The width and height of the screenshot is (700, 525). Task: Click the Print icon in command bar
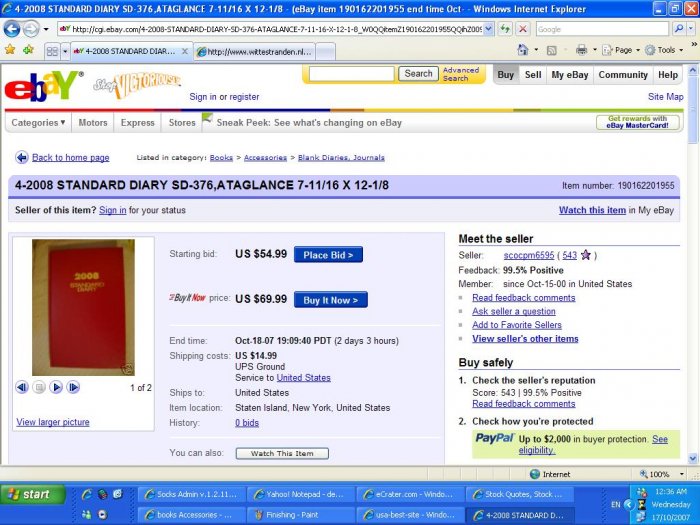(x=581, y=50)
